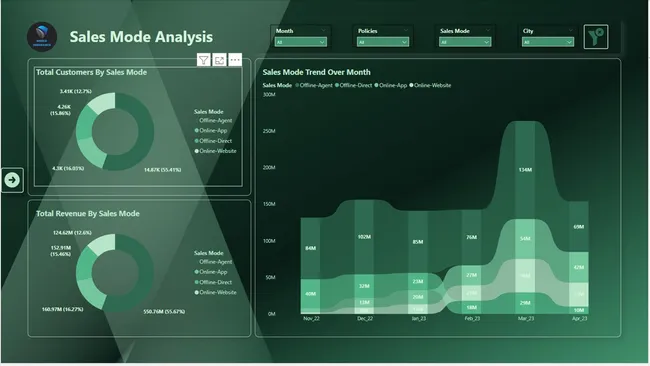
Task: Select Online-App in customers chart legend
Action: [211, 131]
